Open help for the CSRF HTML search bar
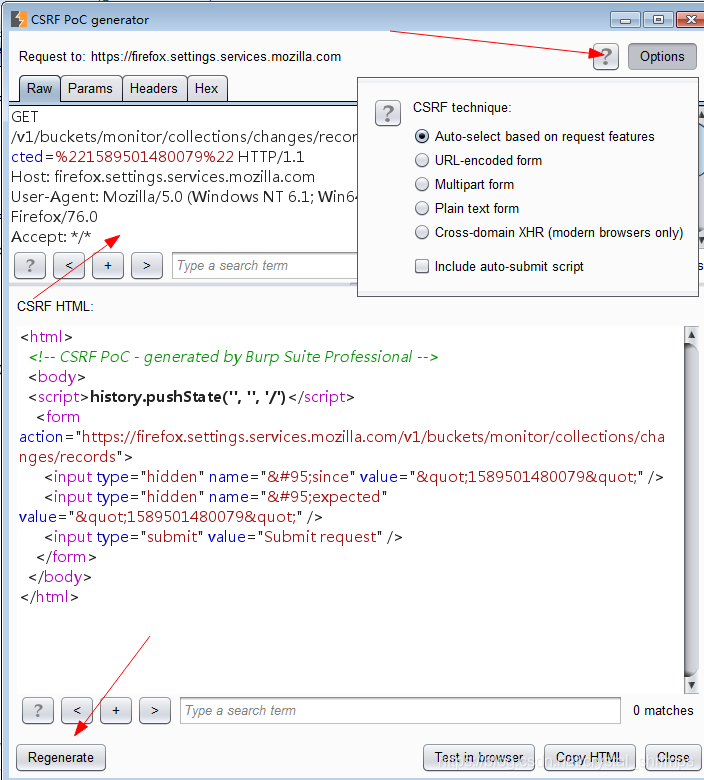 click(38, 710)
